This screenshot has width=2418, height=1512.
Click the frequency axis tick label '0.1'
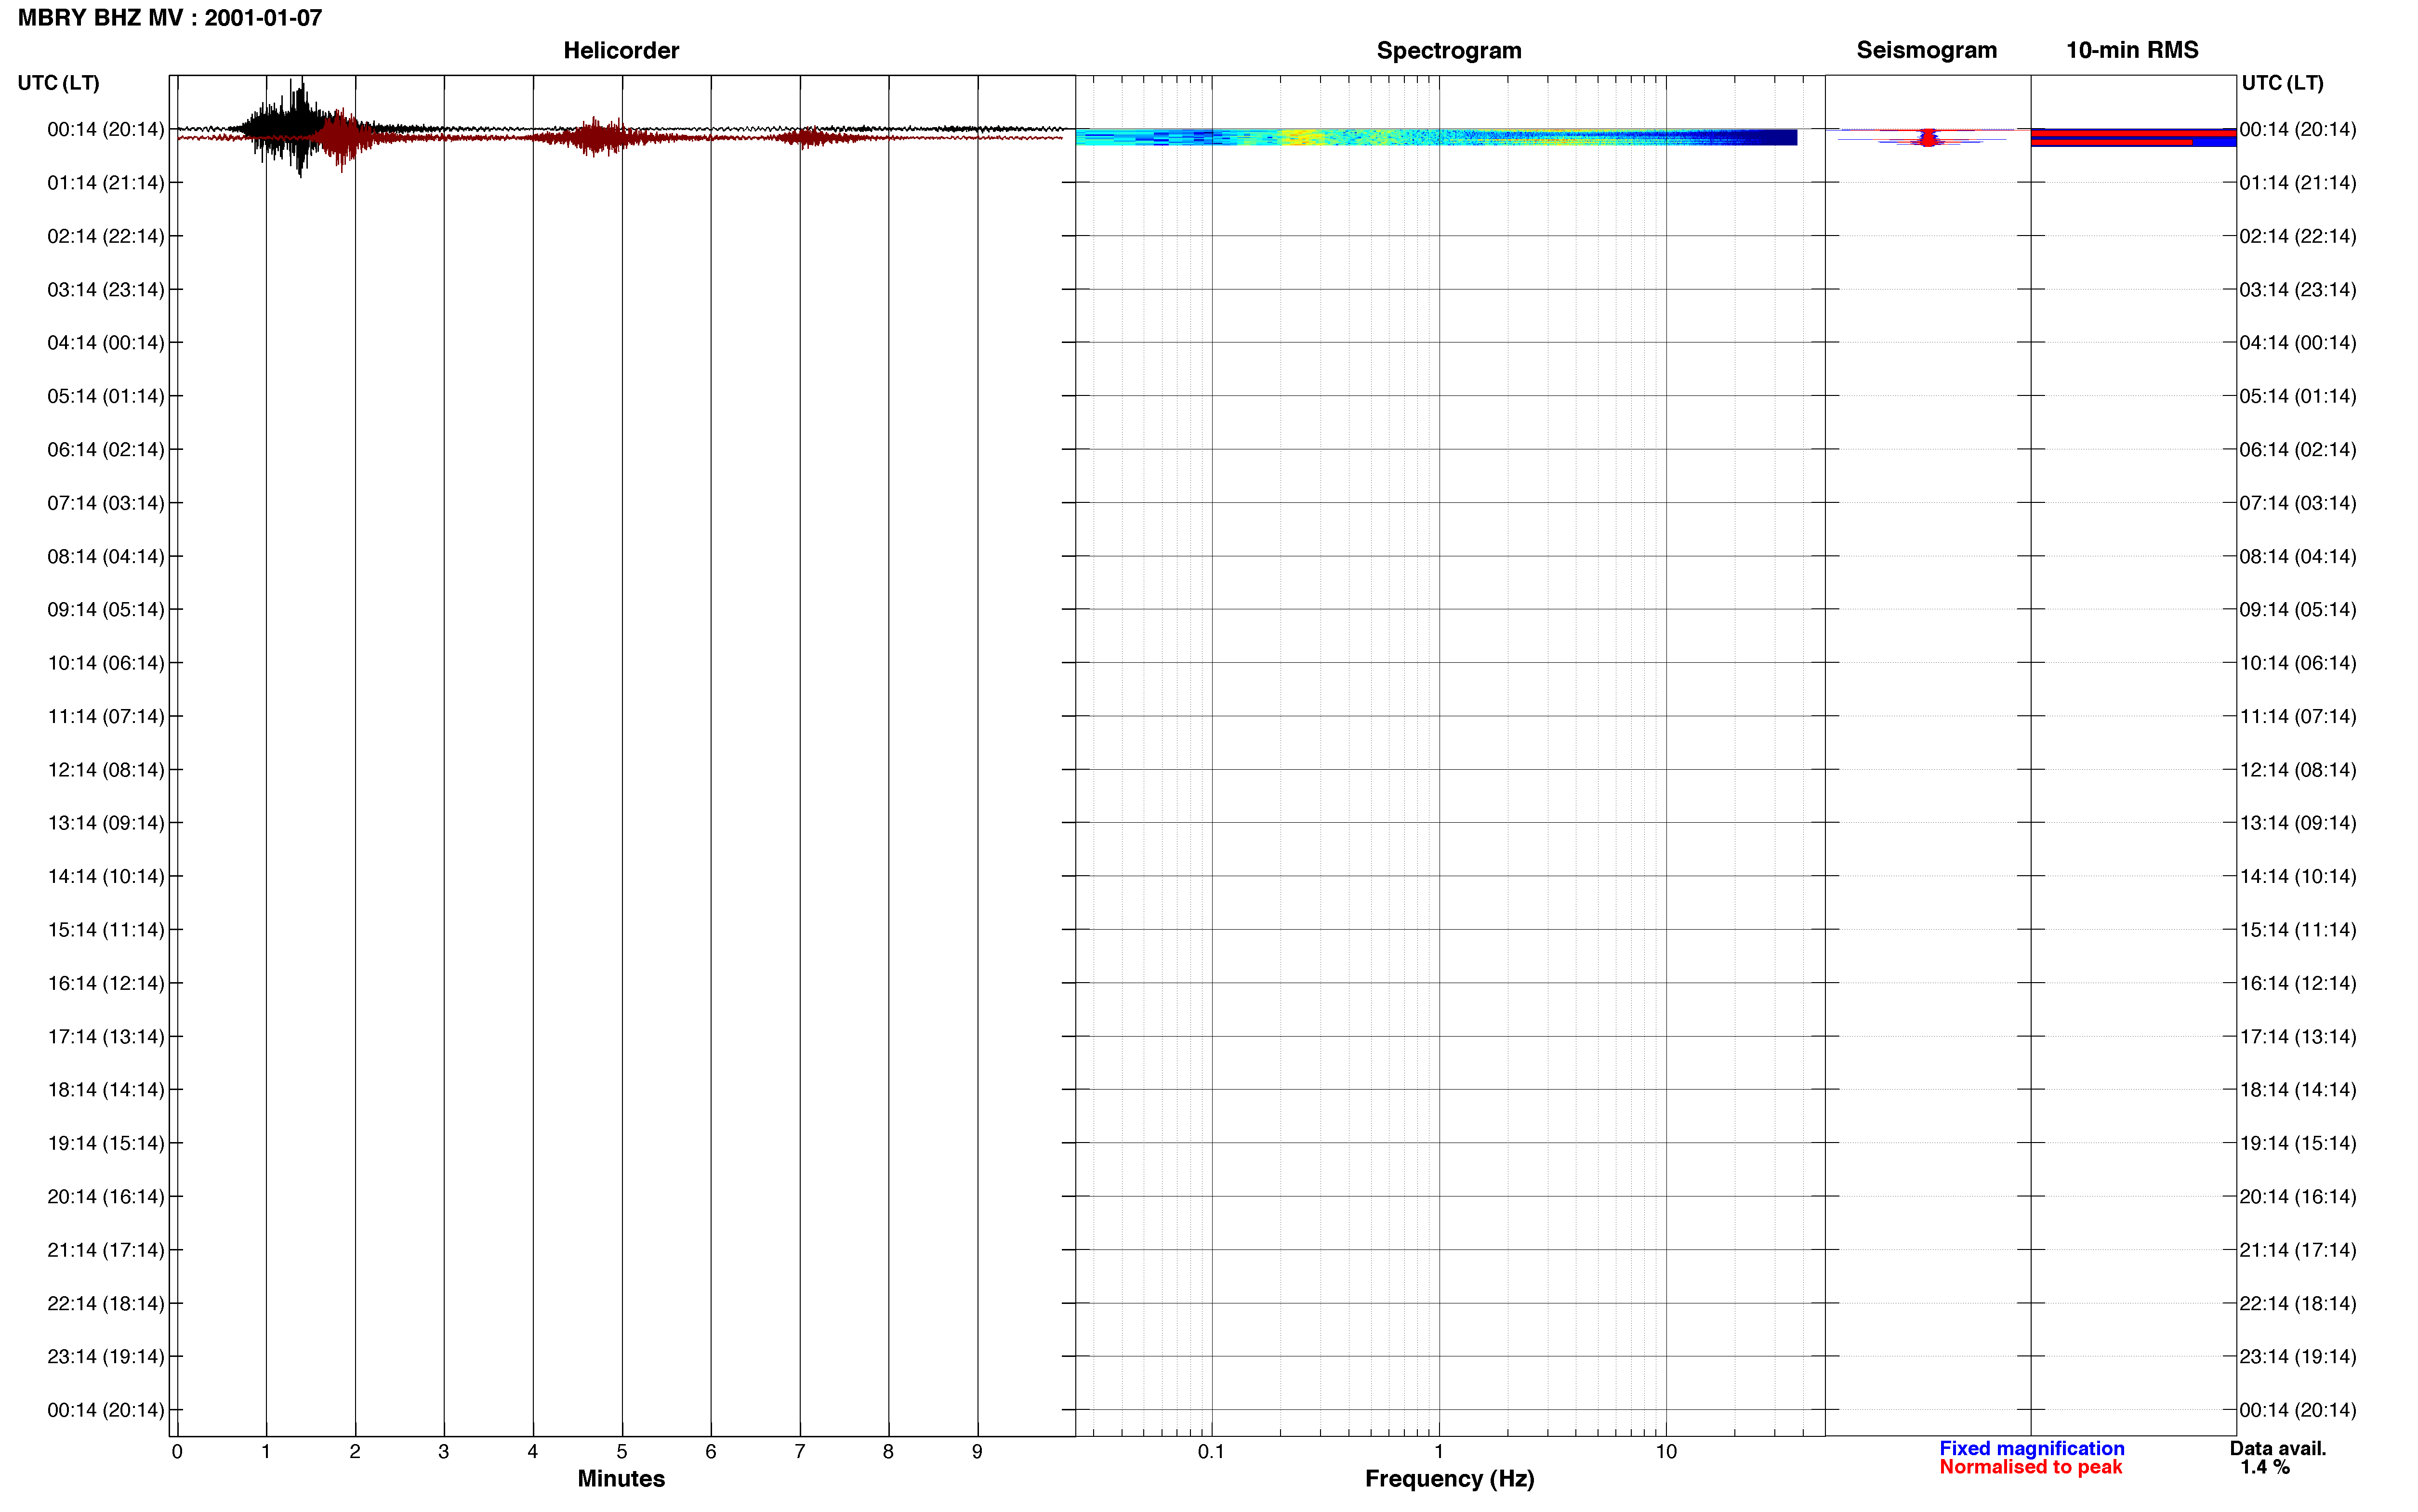click(1211, 1452)
